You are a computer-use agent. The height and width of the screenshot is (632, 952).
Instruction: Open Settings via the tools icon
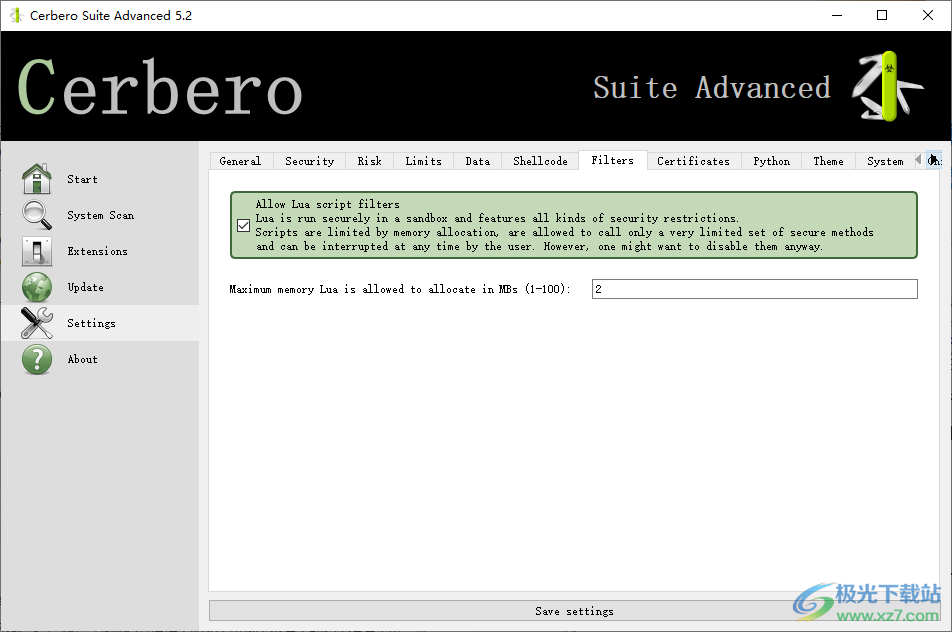pyautogui.click(x=36, y=323)
